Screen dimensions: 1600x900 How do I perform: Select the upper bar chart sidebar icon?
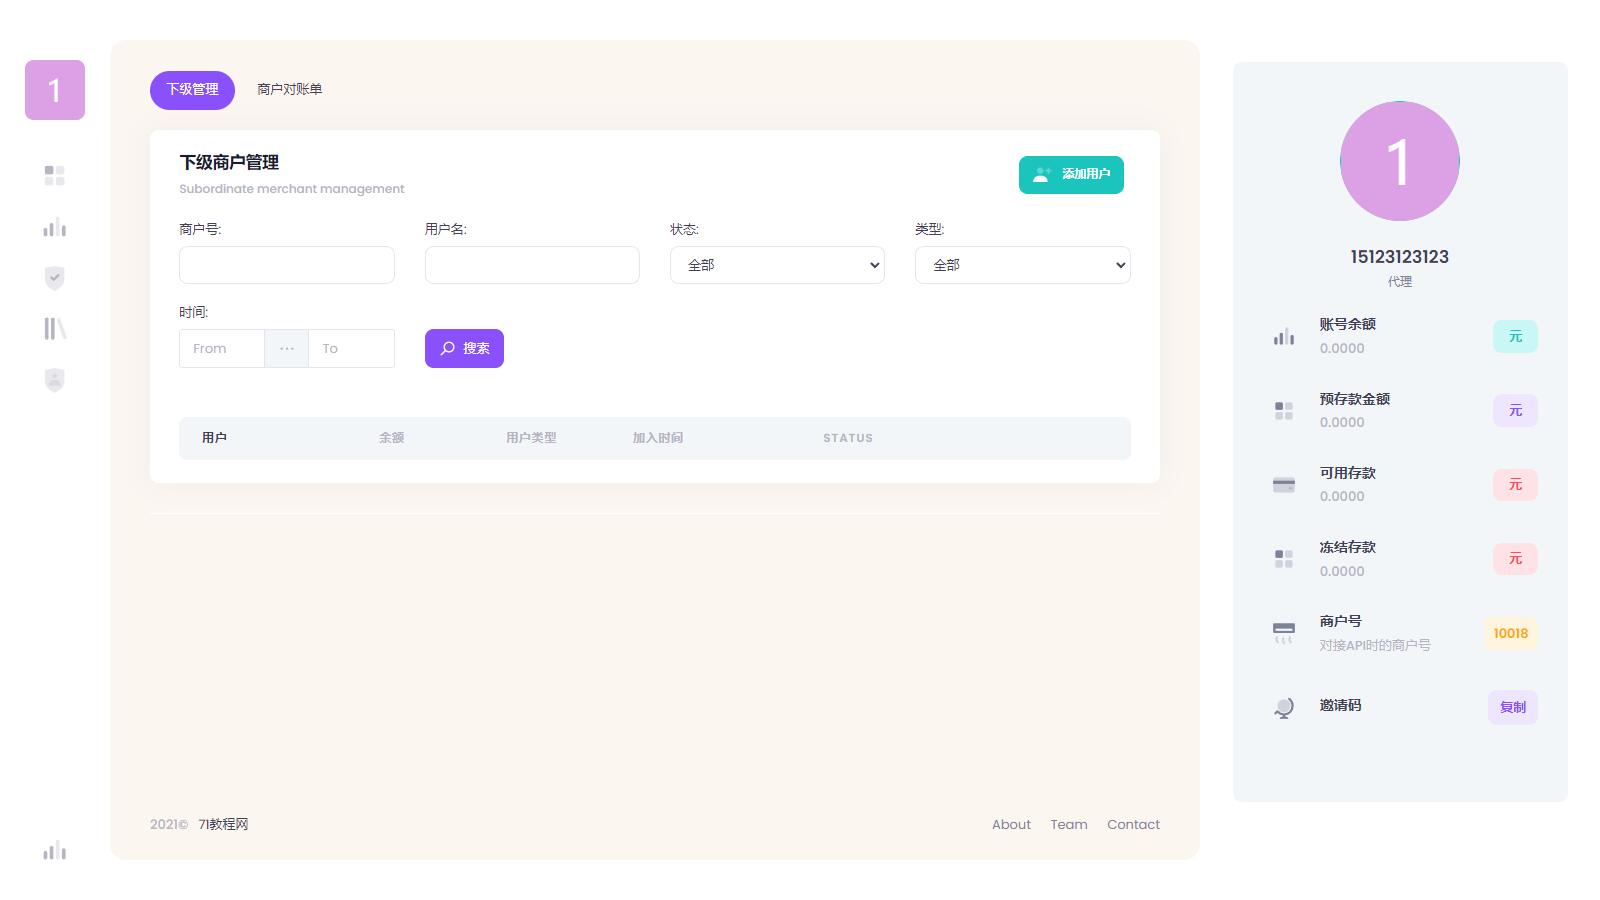coord(55,227)
